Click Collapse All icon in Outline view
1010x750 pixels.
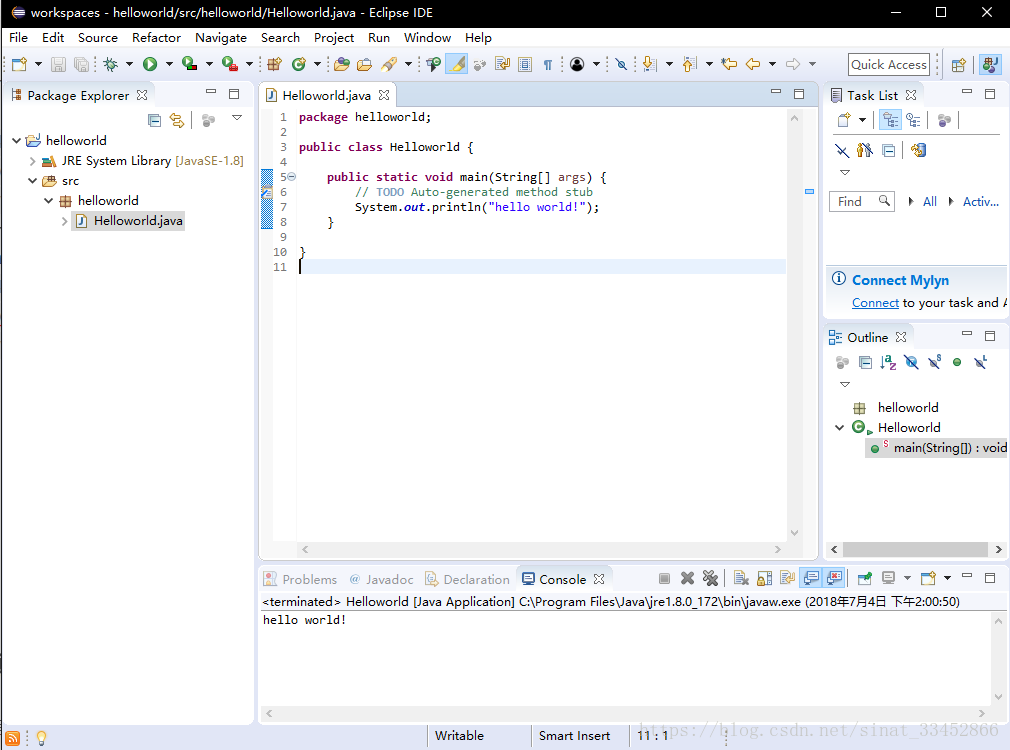866,363
